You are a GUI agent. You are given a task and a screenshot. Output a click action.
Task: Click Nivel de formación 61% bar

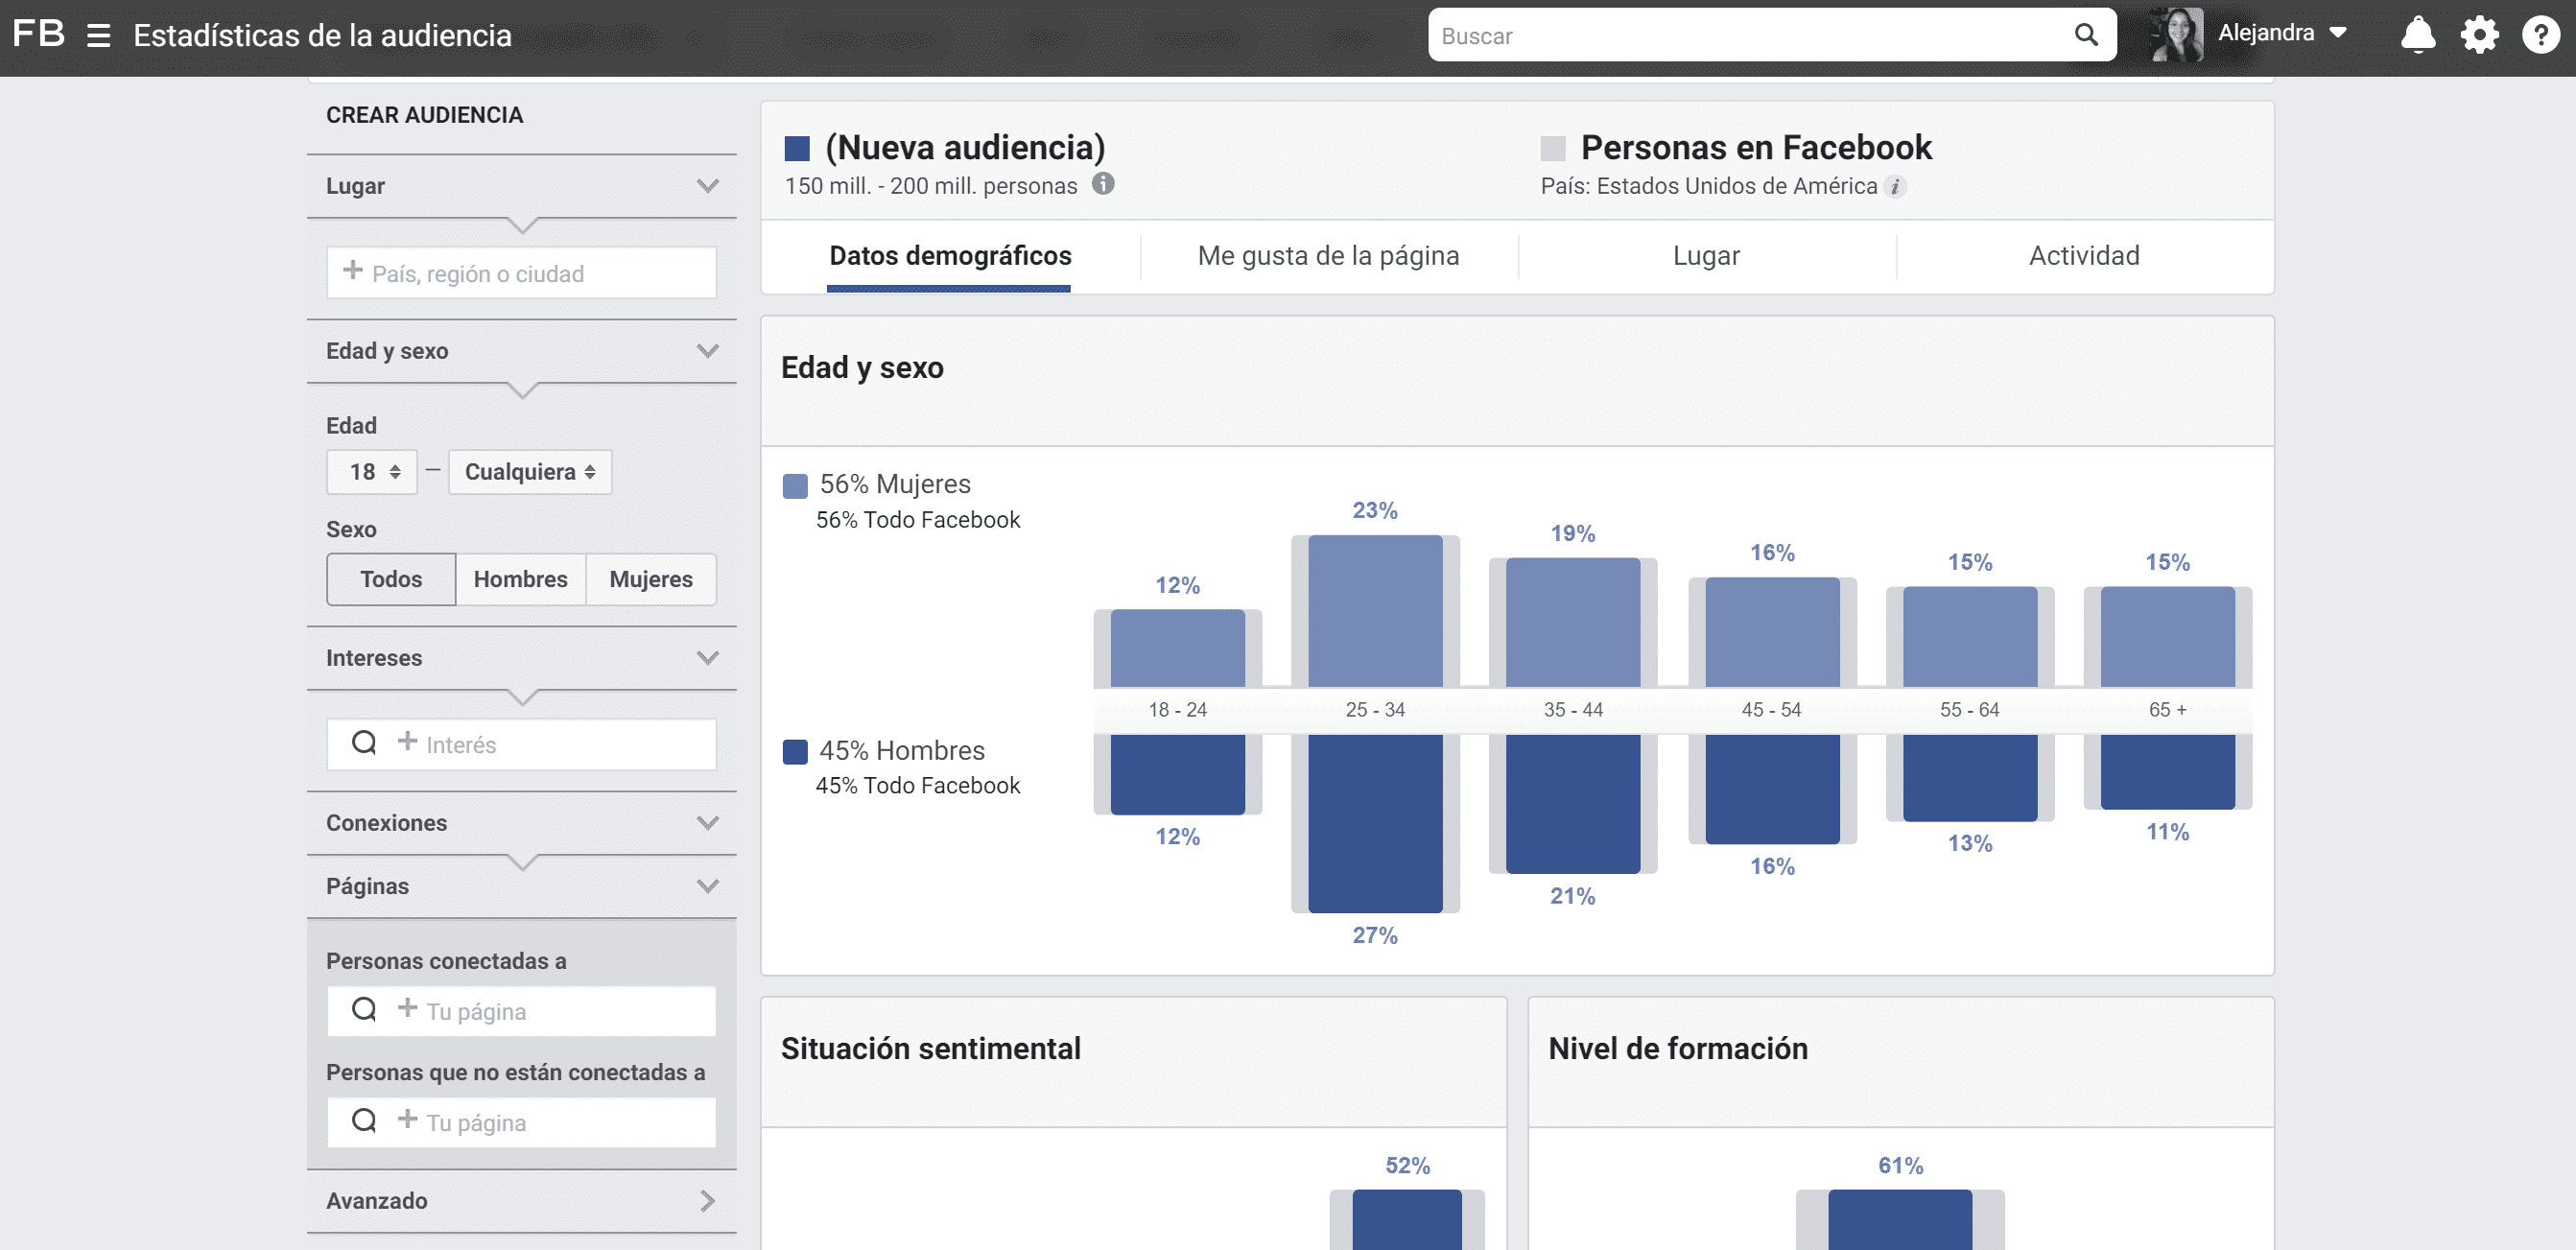tap(1900, 1220)
